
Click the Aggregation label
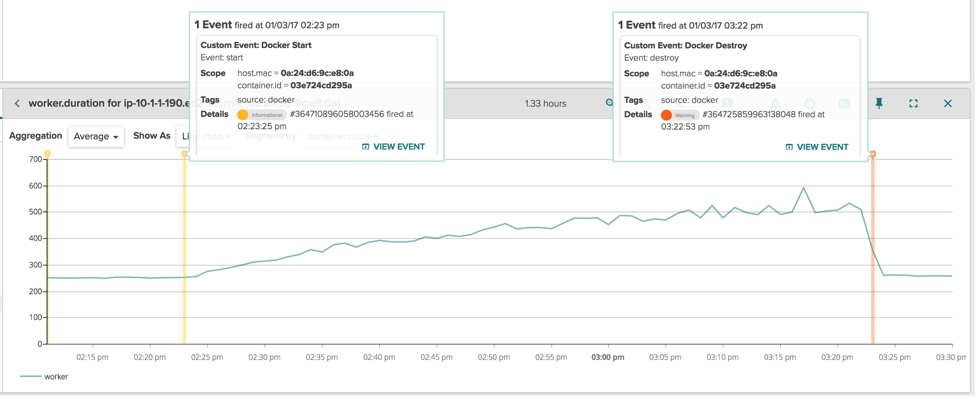pos(35,136)
